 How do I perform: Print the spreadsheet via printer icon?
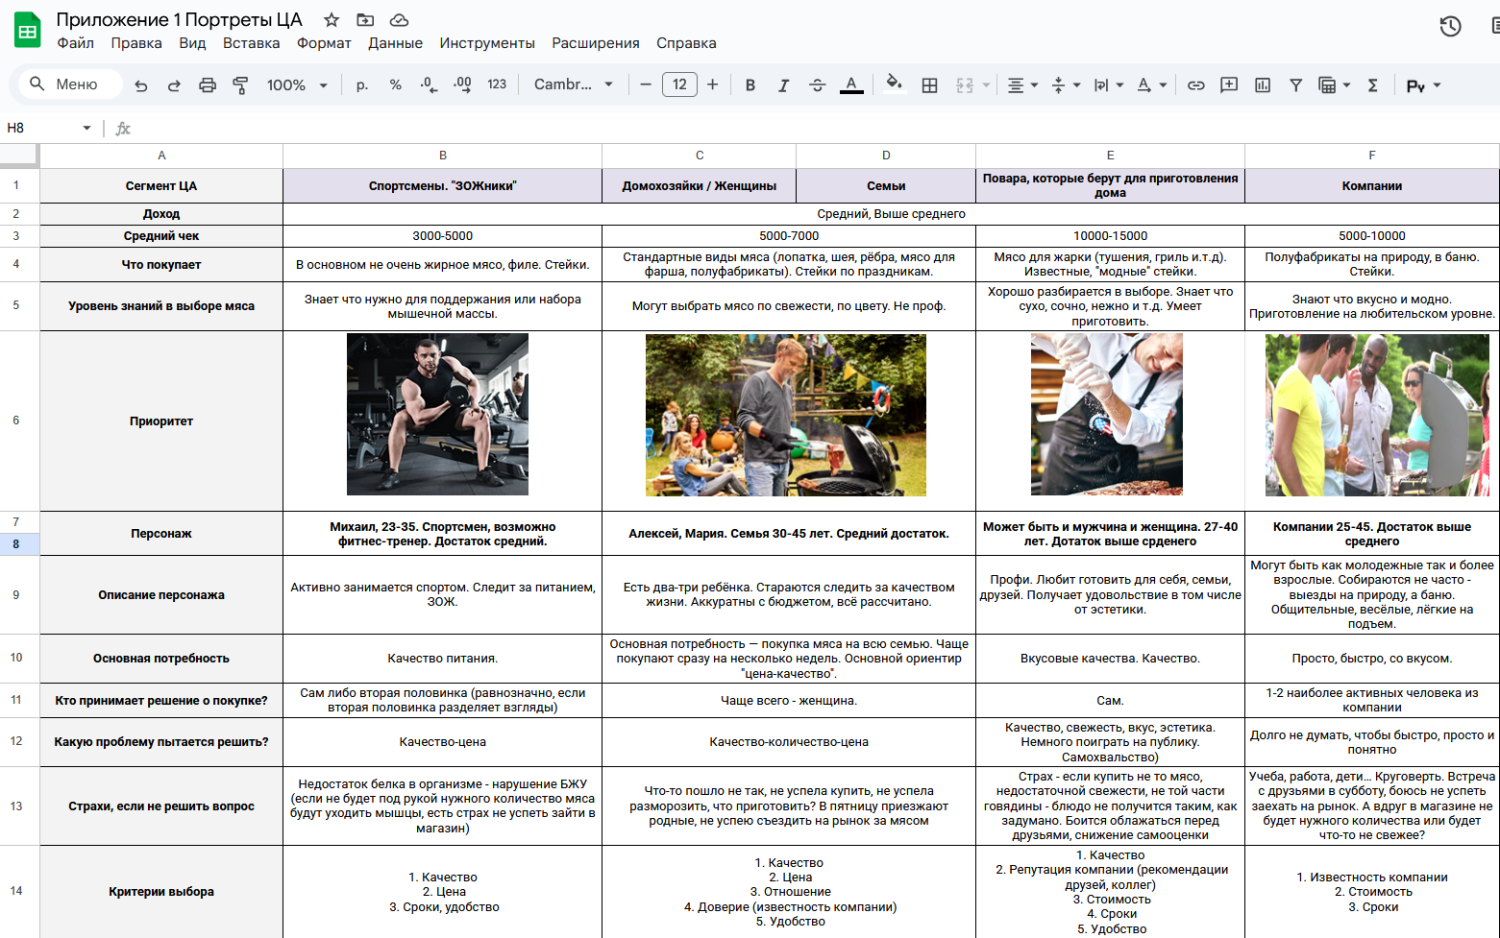point(207,86)
